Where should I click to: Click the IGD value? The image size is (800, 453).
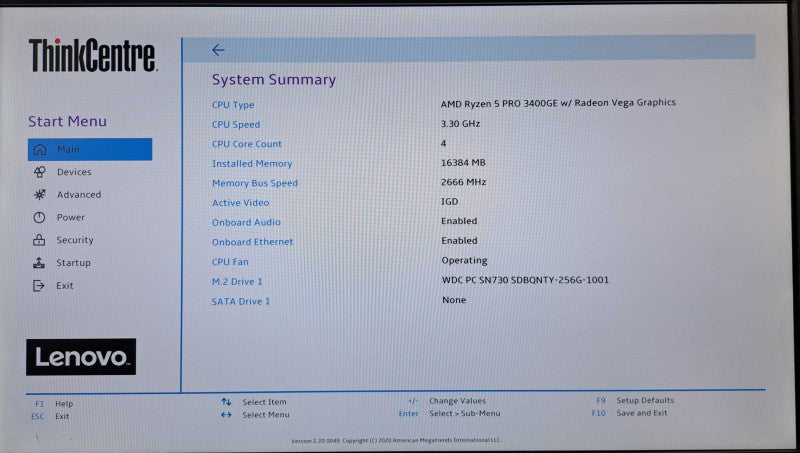tap(449, 202)
